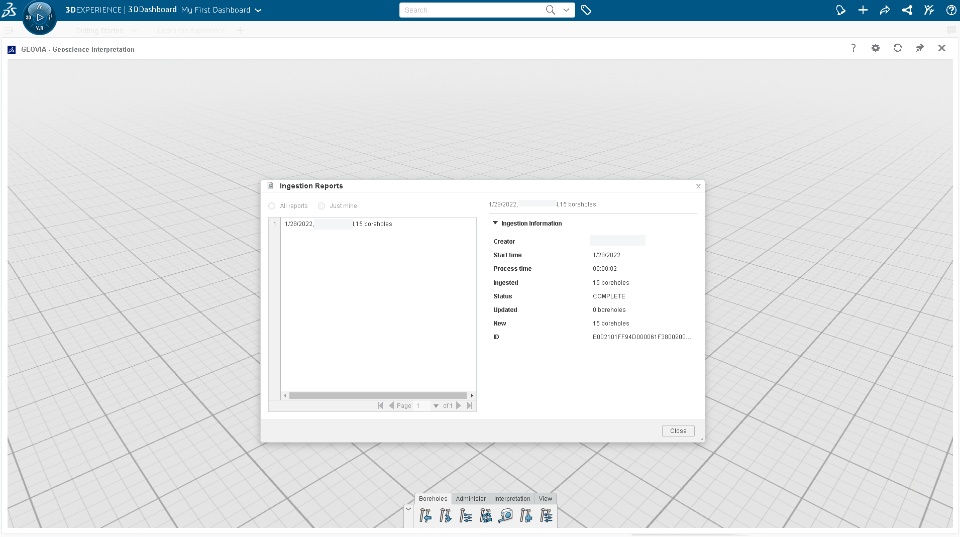Open the collaboration network icon
Screen dimensions: 960x537
coord(907,10)
